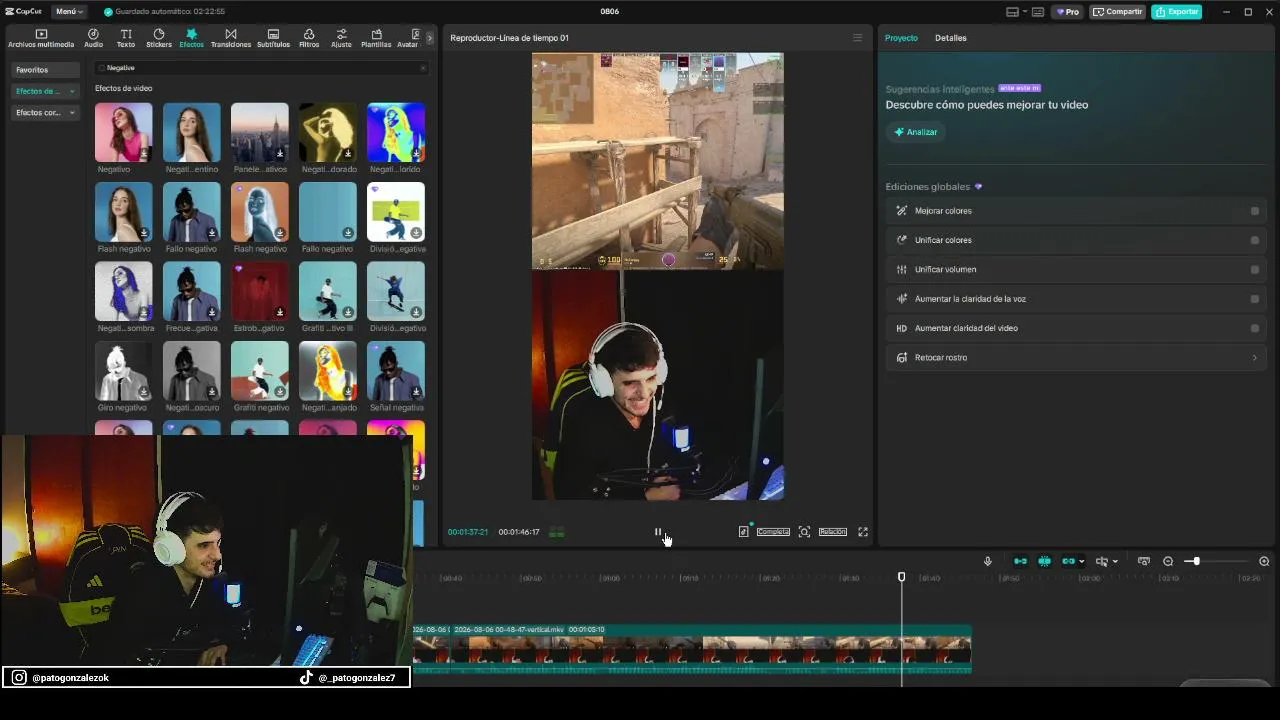Image resolution: width=1280 pixels, height=720 pixels.
Task: Open the Avatar panel
Action: coord(408,38)
